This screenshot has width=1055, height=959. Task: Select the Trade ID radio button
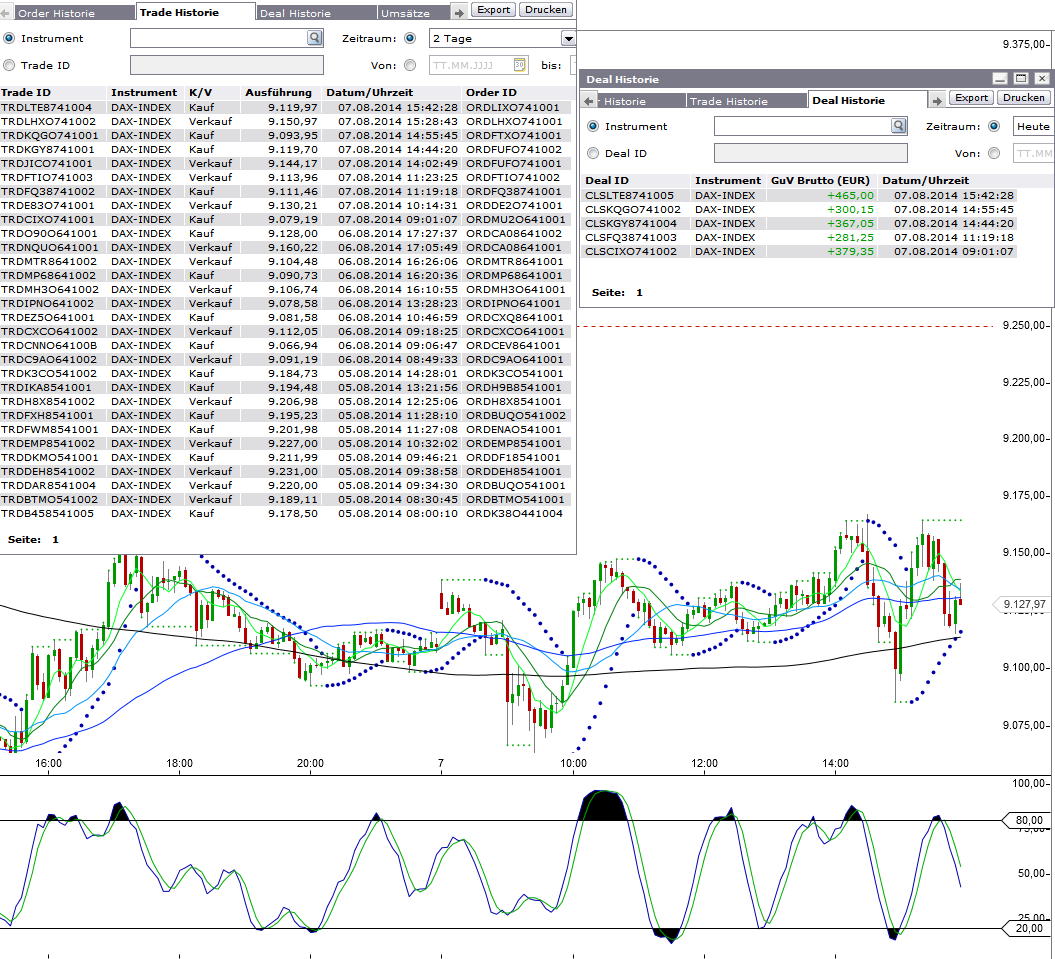tap(9, 65)
